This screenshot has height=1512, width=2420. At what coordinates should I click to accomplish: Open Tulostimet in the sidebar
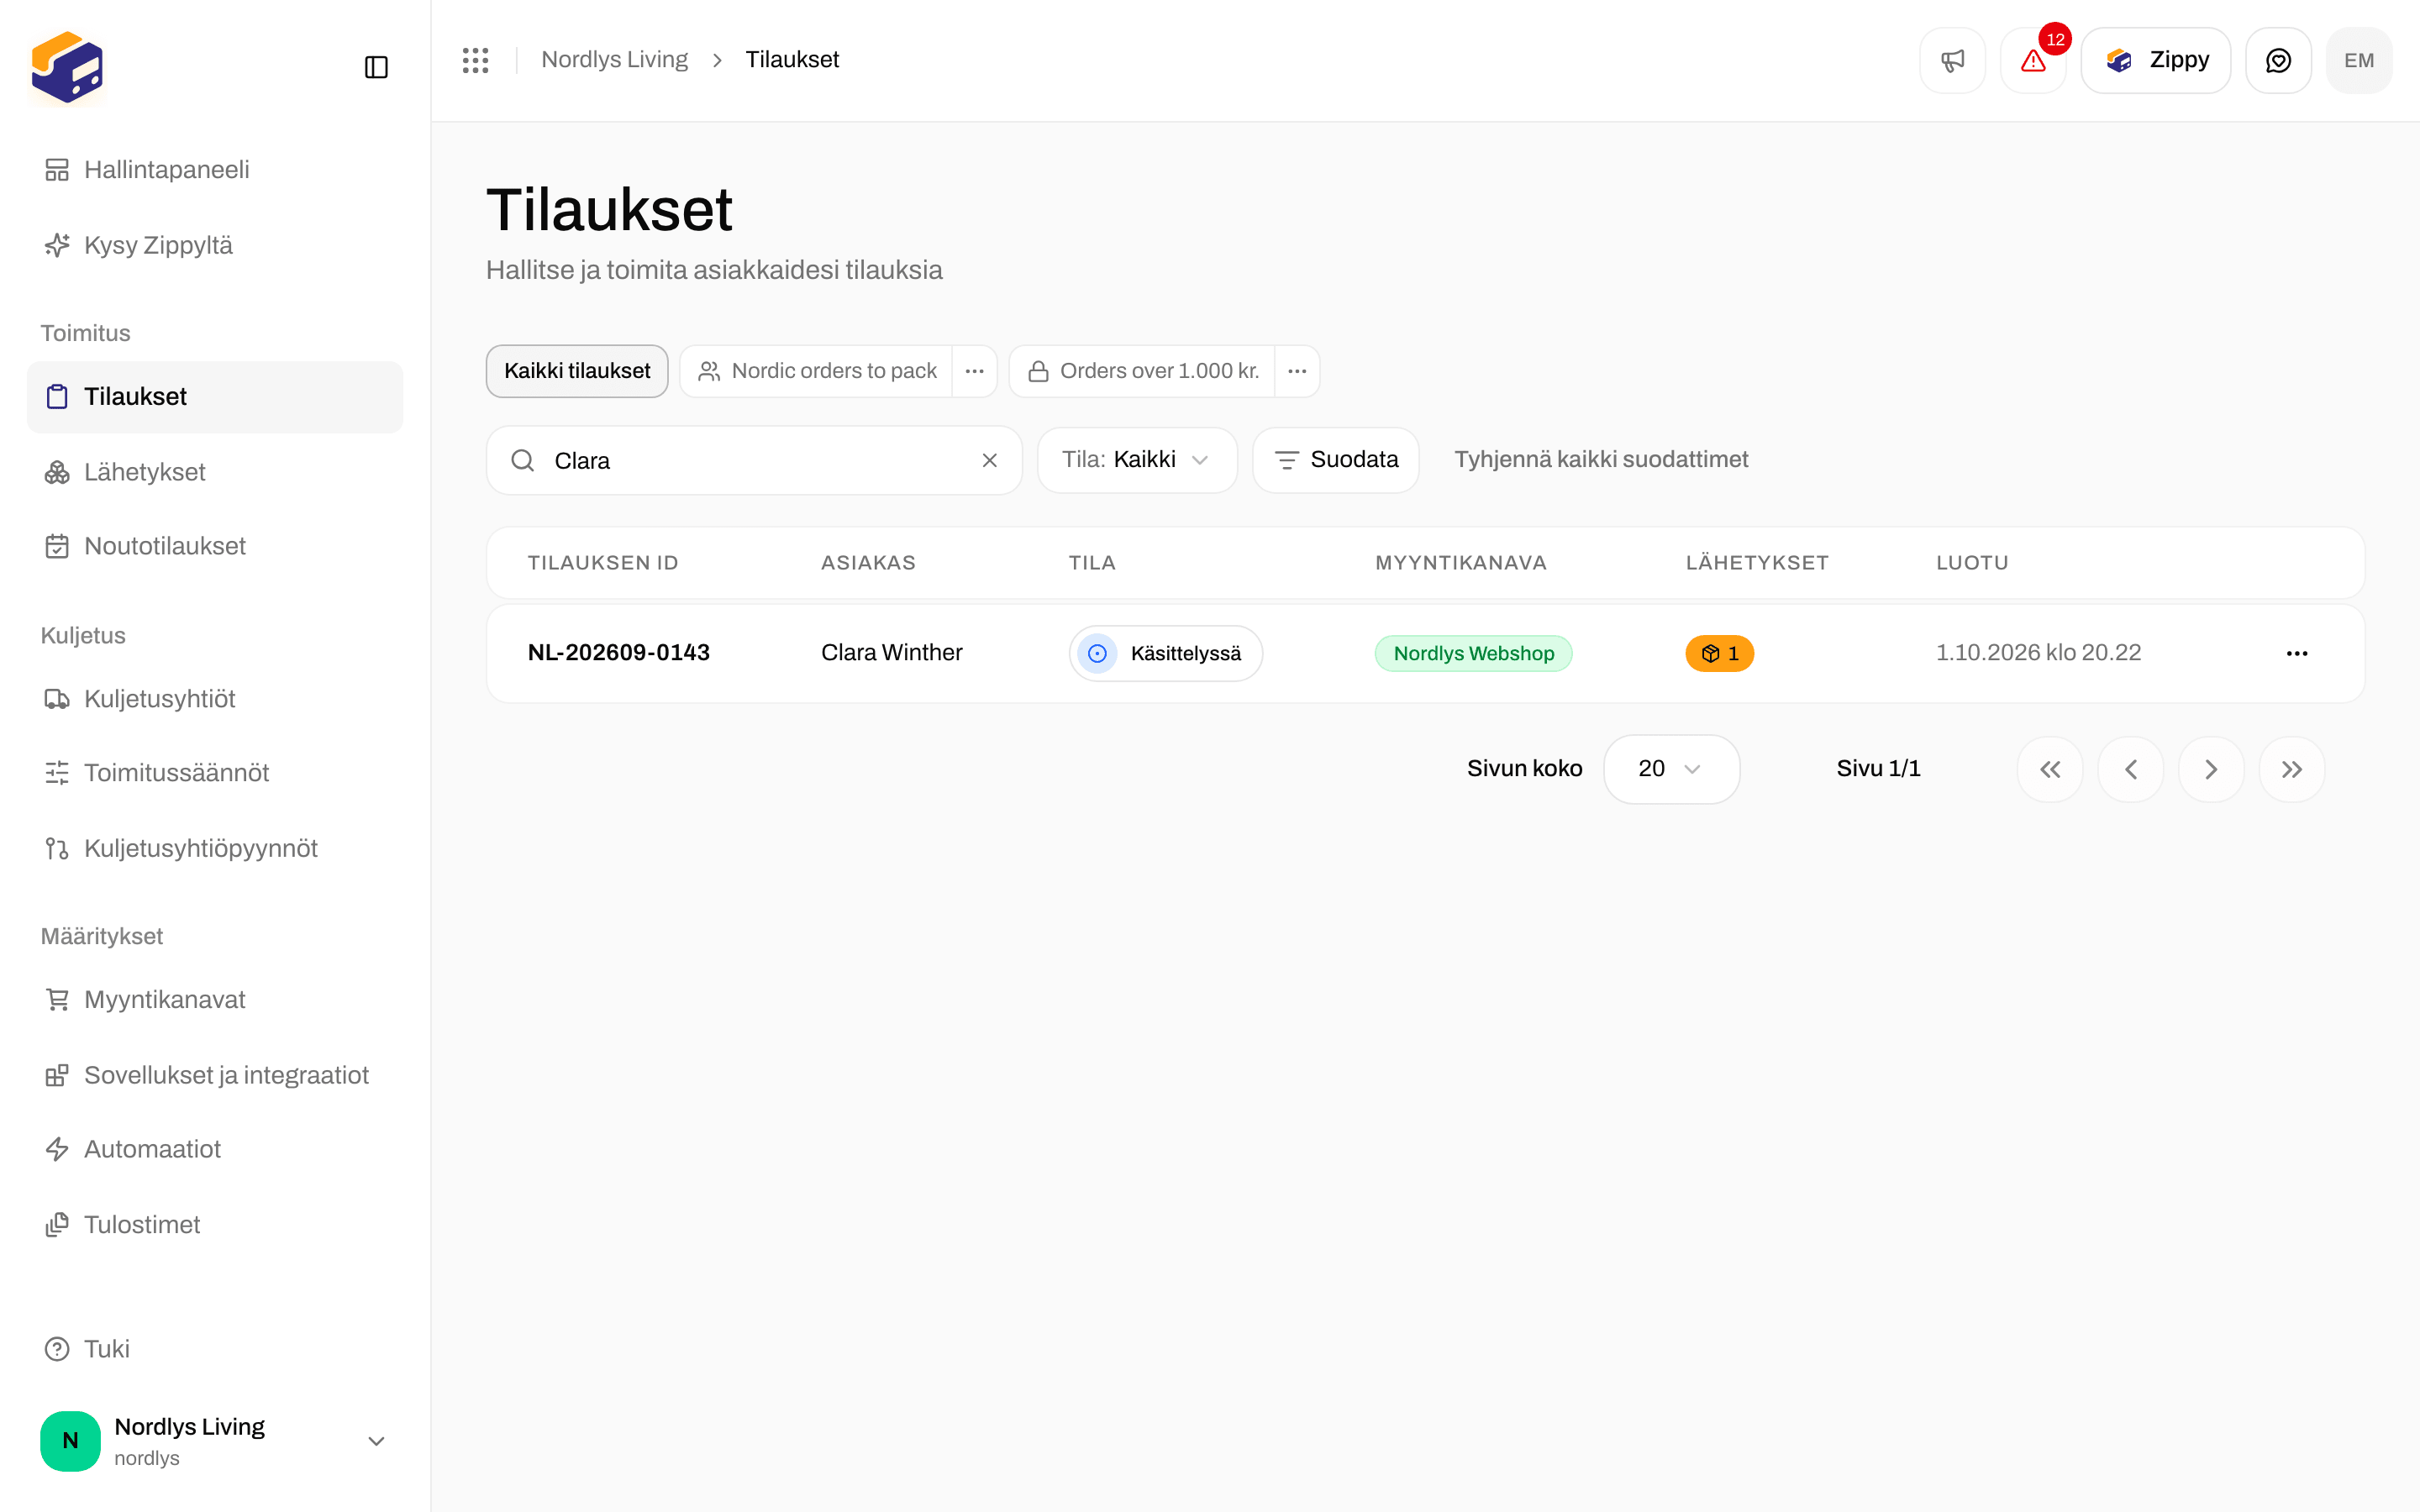pyautogui.click(x=214, y=1225)
